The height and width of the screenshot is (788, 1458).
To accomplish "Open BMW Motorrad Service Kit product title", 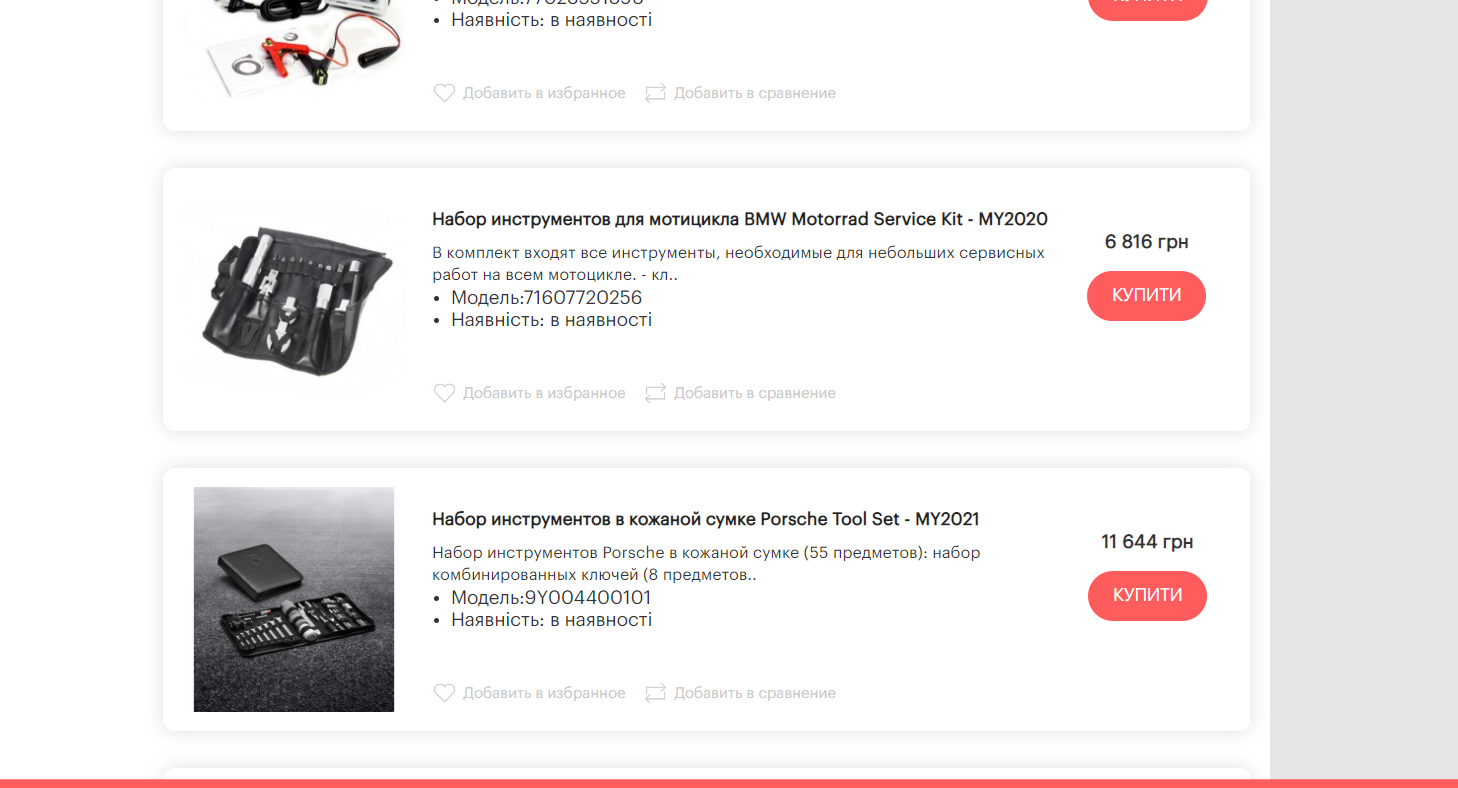I will tap(740, 219).
